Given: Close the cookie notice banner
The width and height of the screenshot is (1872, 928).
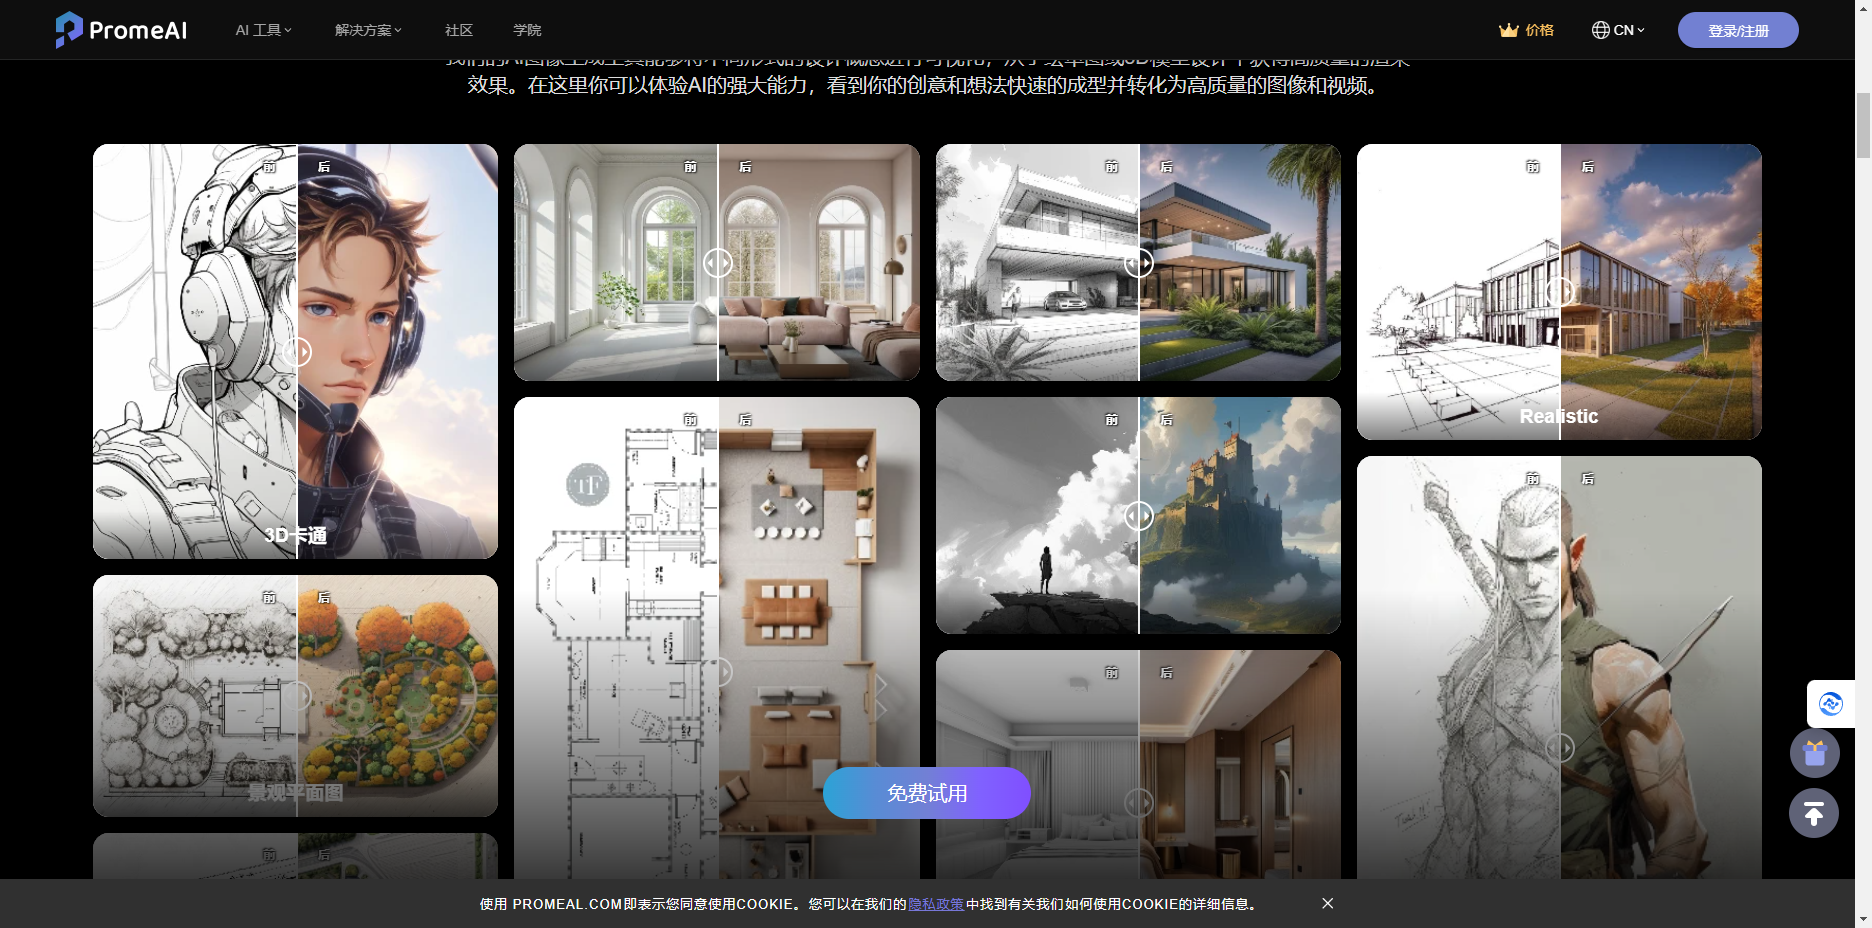Looking at the screenshot, I should click(1327, 903).
